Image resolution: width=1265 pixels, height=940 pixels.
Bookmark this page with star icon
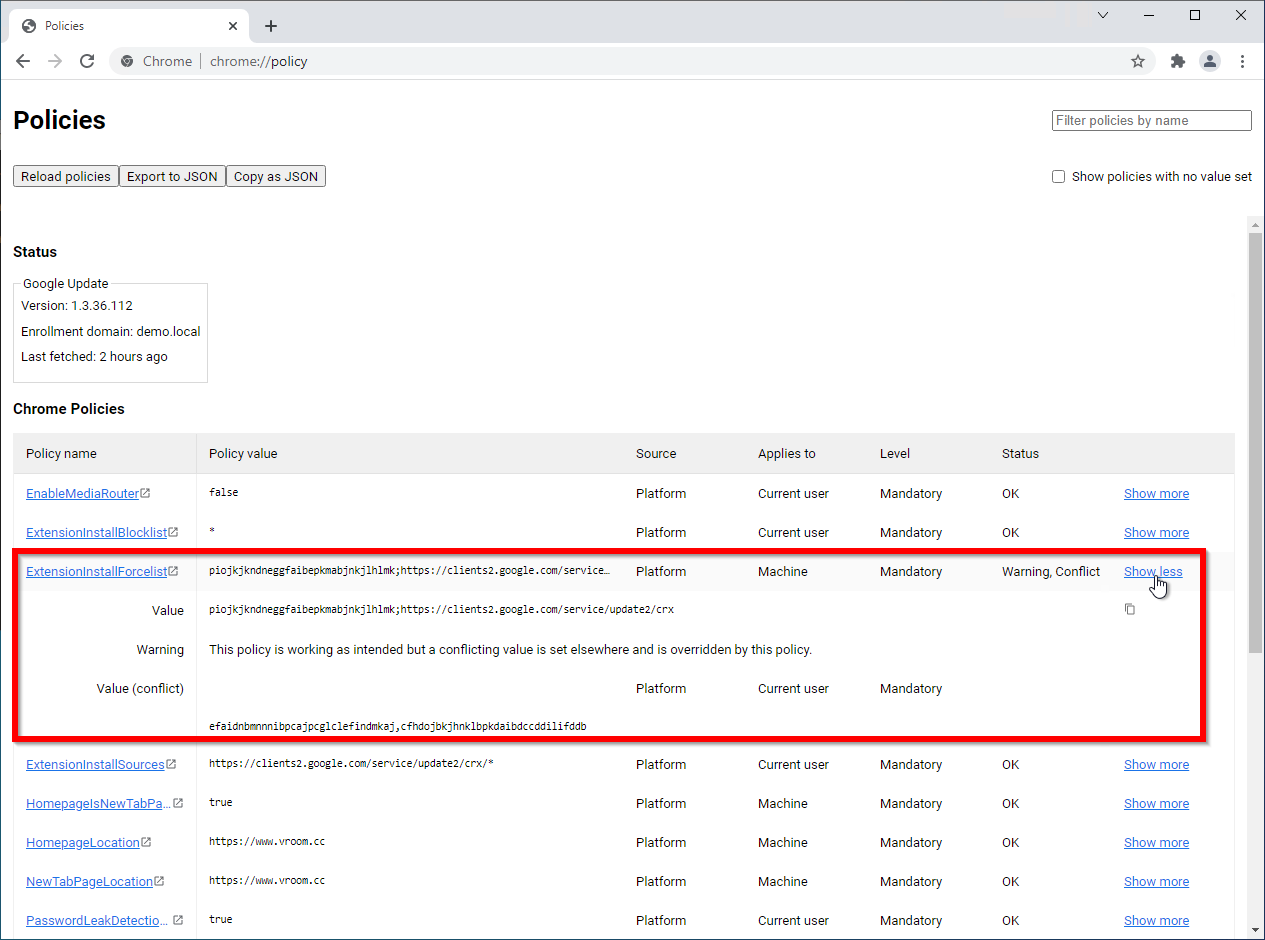pyautogui.click(x=1137, y=61)
